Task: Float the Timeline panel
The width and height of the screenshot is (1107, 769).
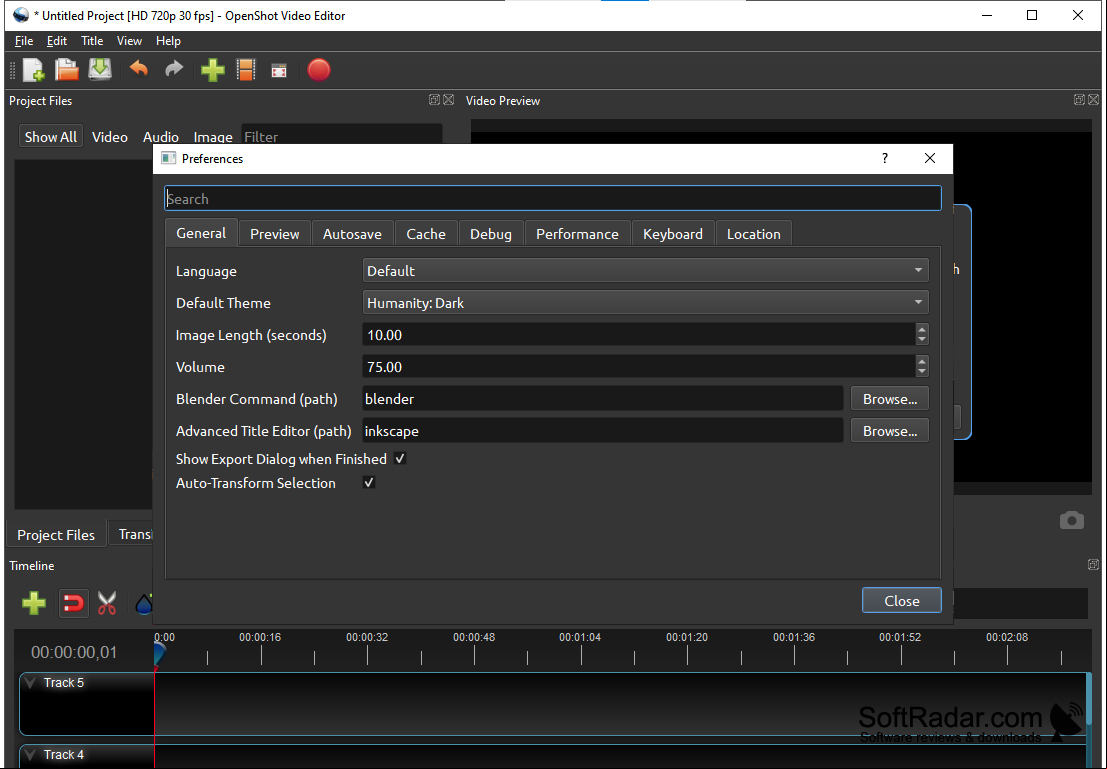Action: click(1094, 565)
